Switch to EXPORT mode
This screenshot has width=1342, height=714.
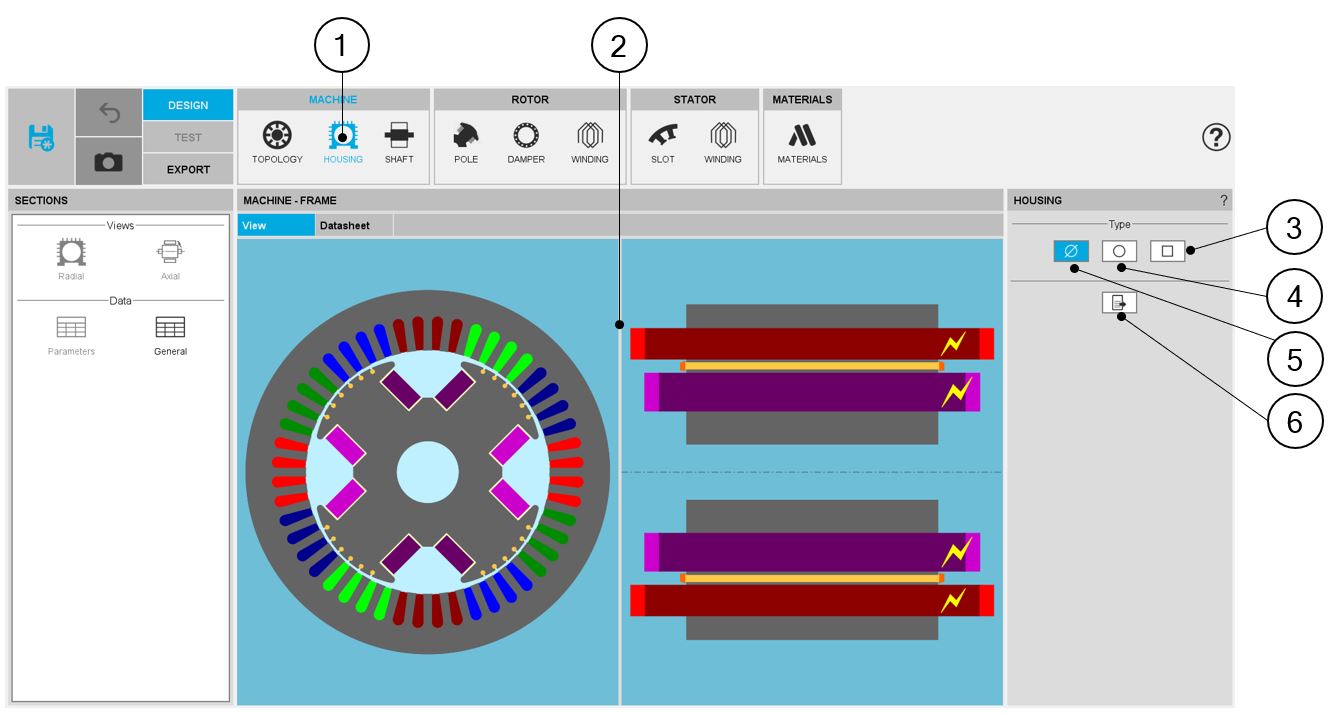coord(188,169)
